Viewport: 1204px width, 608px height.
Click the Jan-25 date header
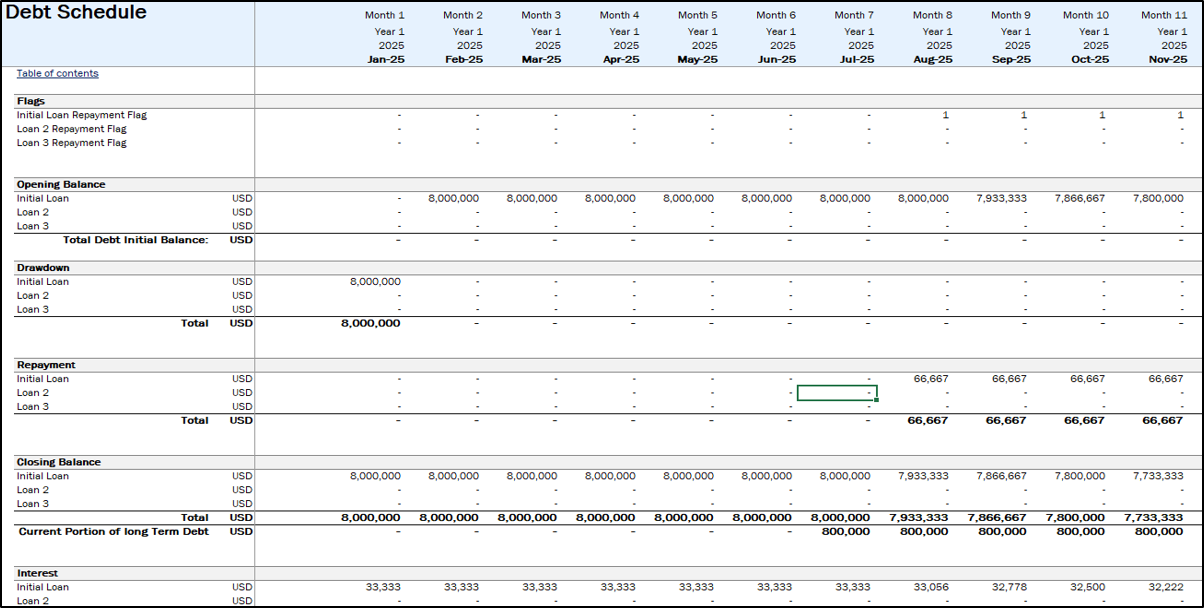point(385,59)
